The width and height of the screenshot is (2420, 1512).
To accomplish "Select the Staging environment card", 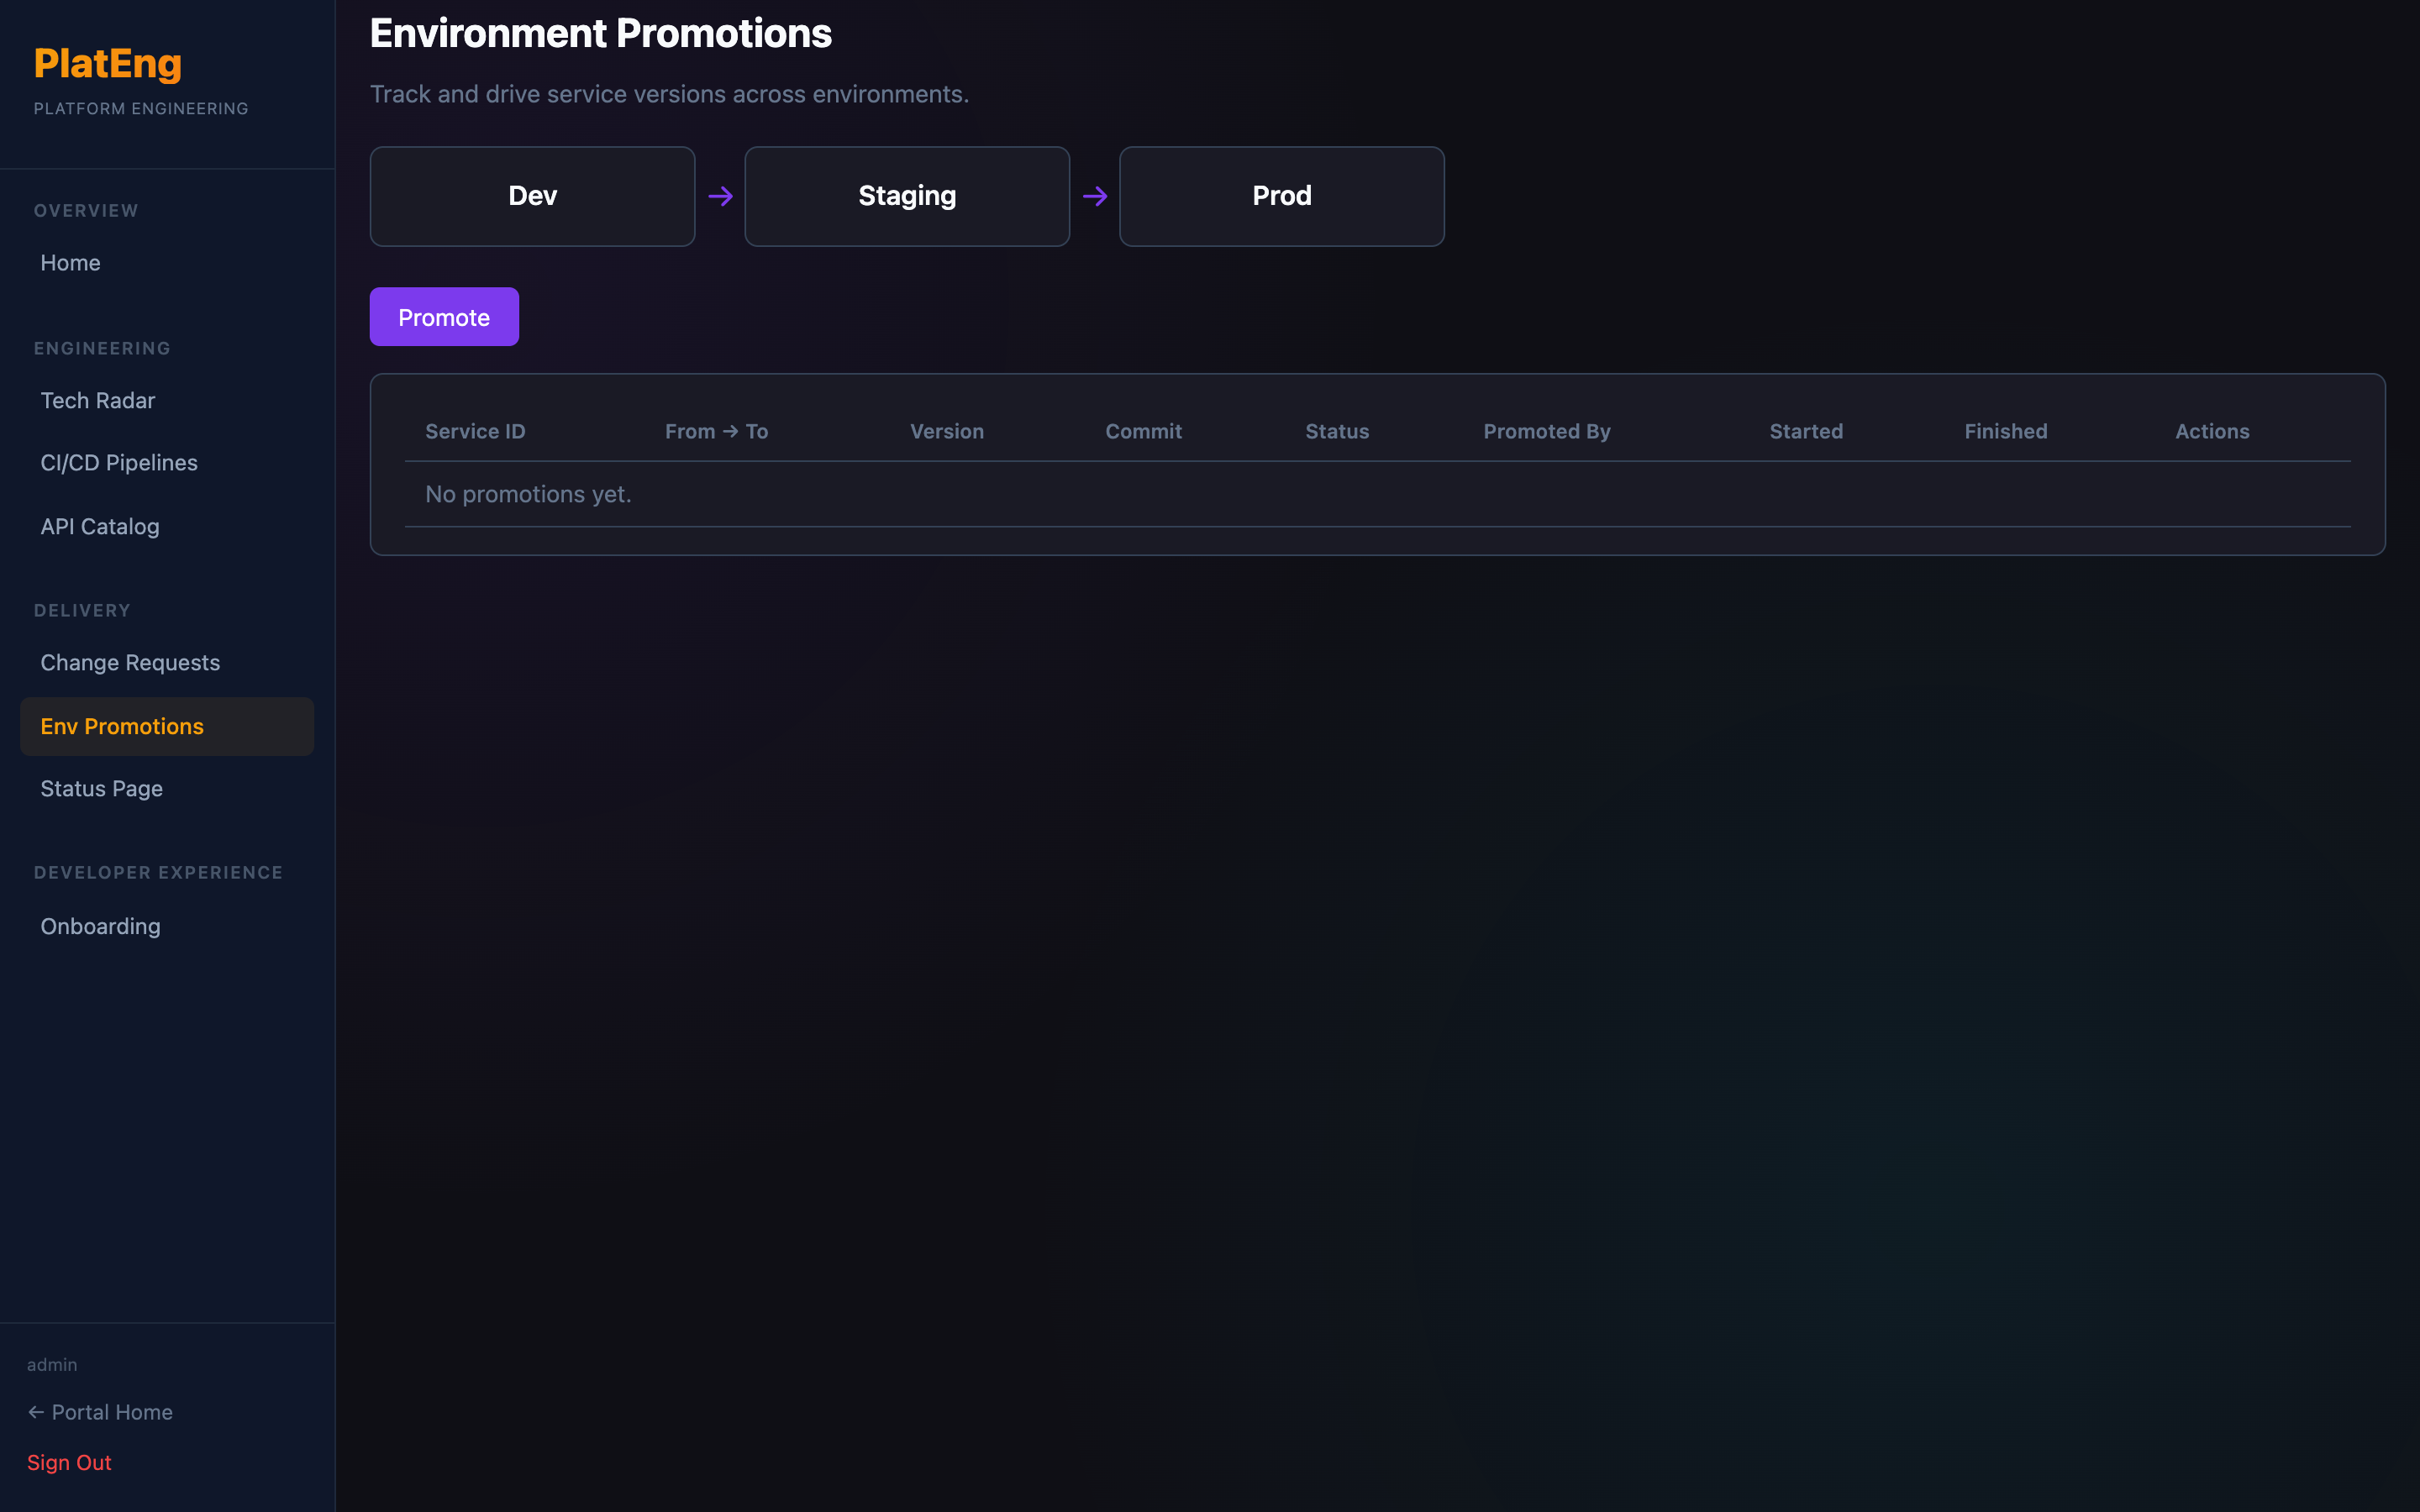I will pyautogui.click(x=906, y=197).
